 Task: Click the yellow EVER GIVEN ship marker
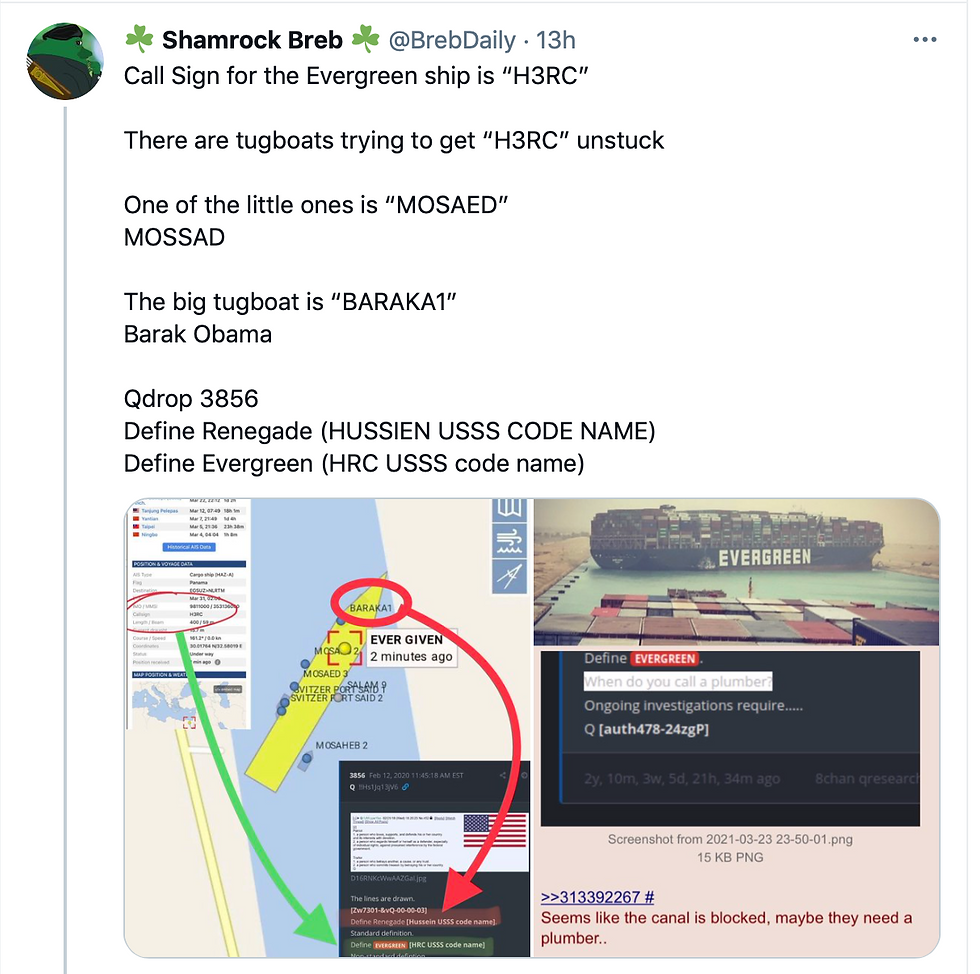[x=345, y=648]
